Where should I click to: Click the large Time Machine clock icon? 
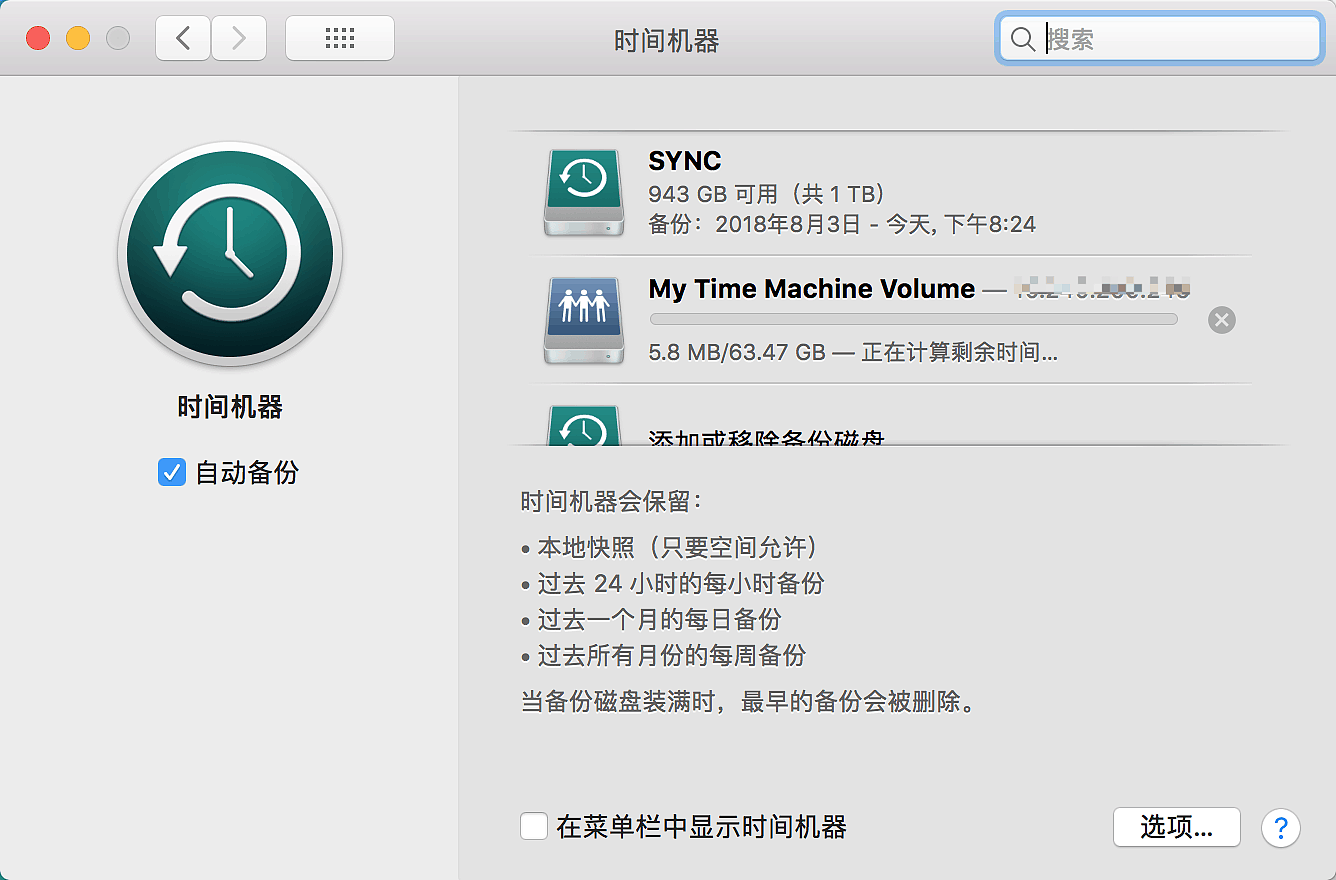pyautogui.click(x=230, y=255)
